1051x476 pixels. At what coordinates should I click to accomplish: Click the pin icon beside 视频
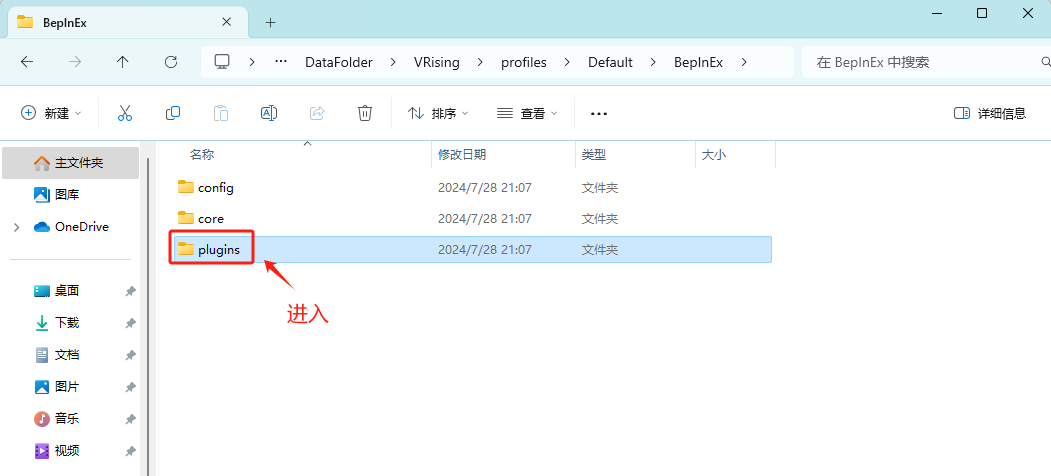(x=130, y=451)
